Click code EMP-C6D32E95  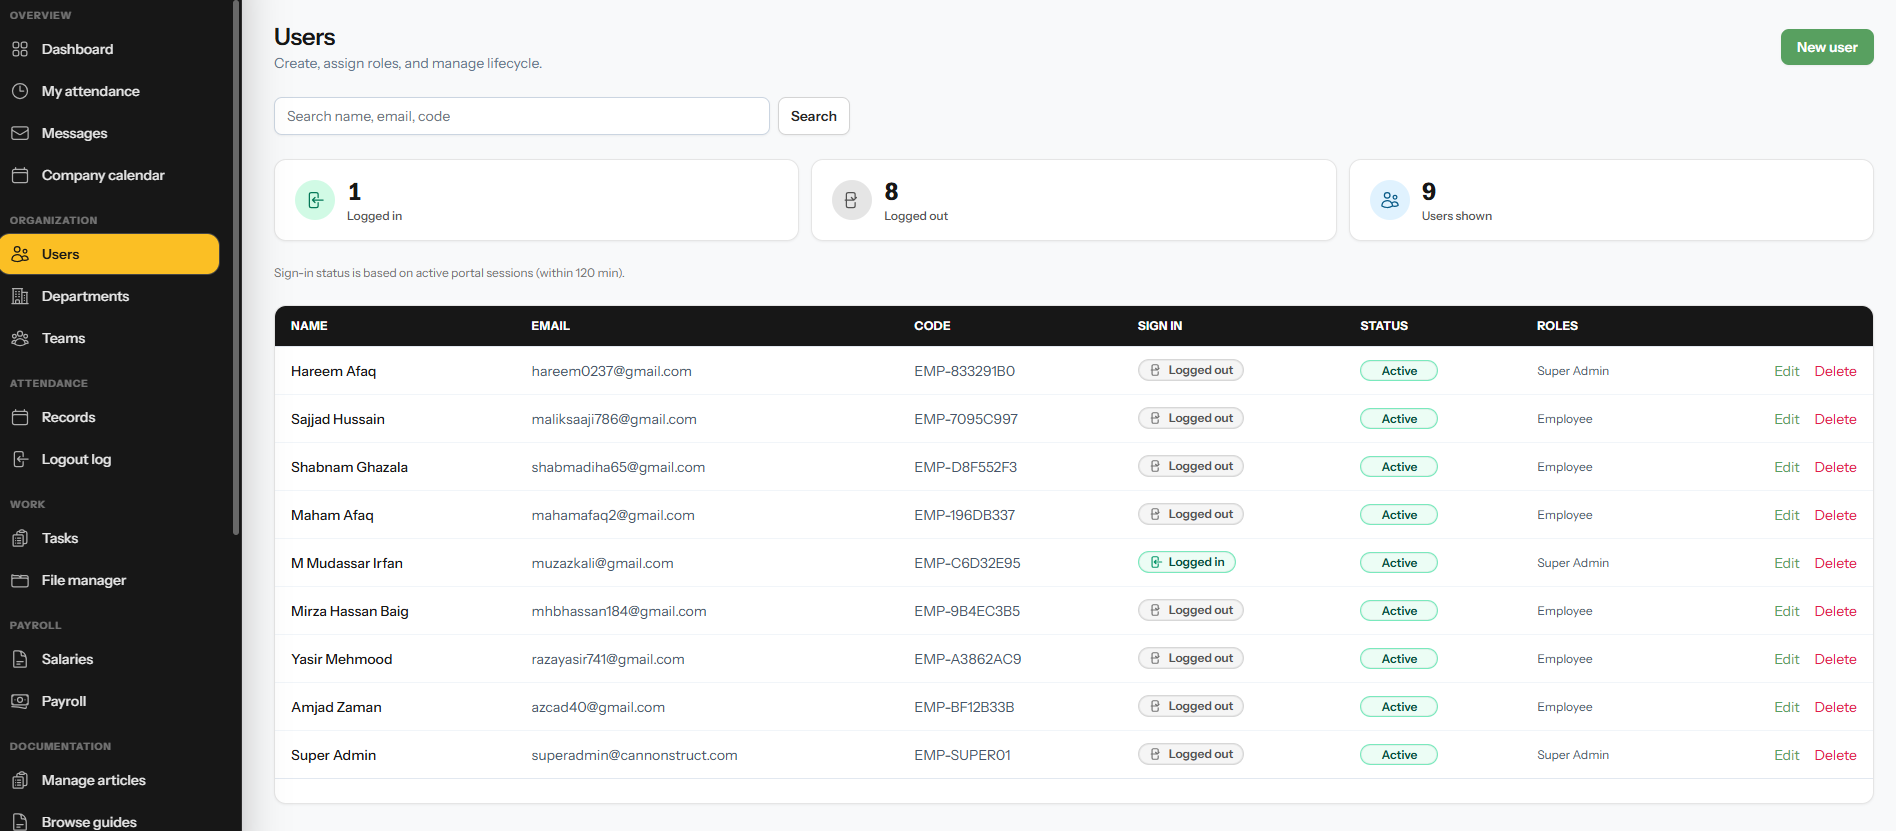pyautogui.click(x=967, y=563)
